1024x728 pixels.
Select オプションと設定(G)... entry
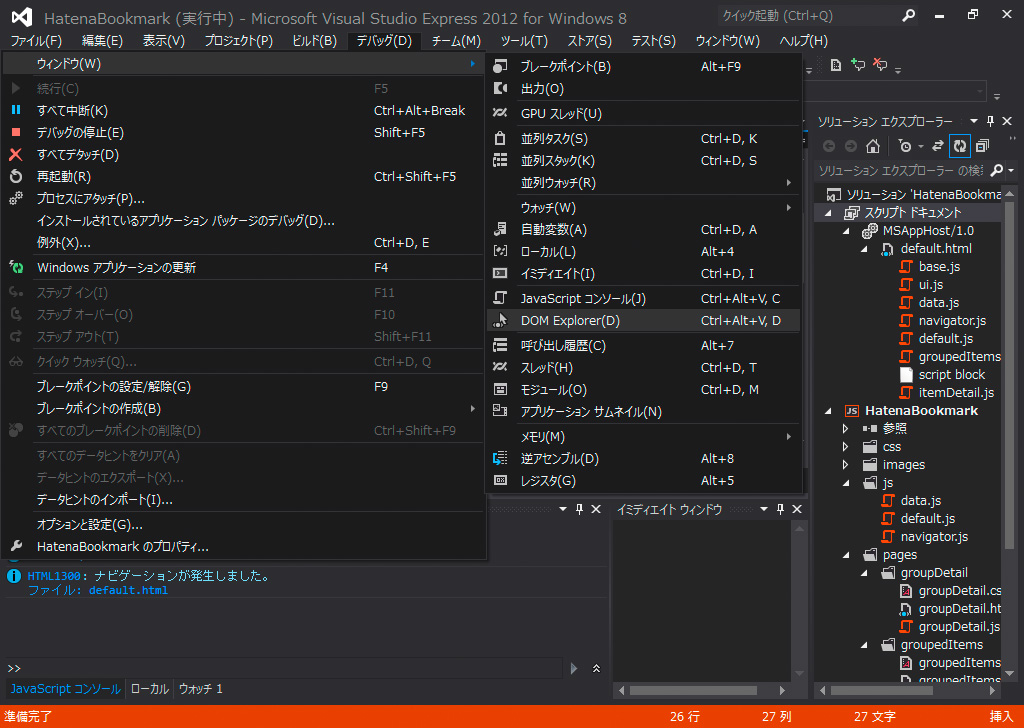243,524
